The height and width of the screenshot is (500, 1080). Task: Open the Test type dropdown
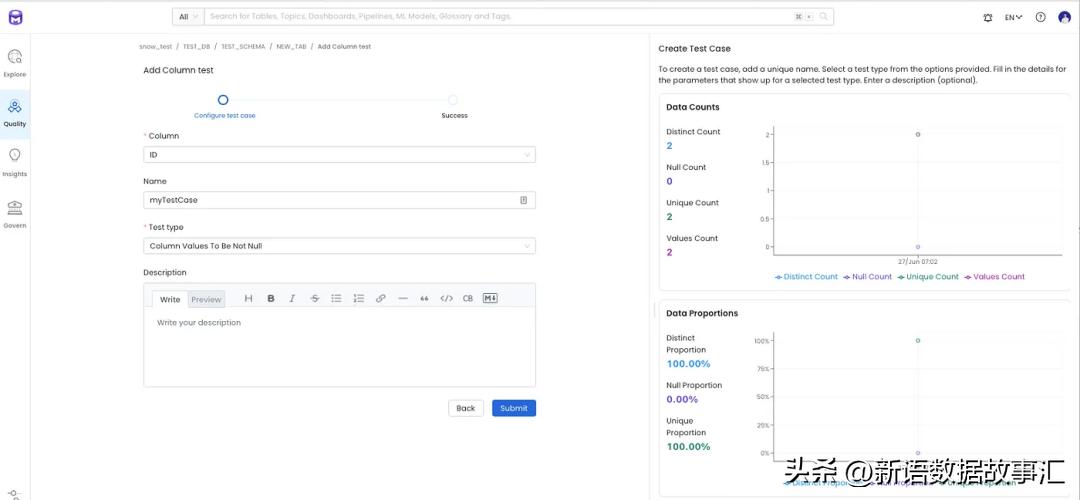(x=339, y=246)
